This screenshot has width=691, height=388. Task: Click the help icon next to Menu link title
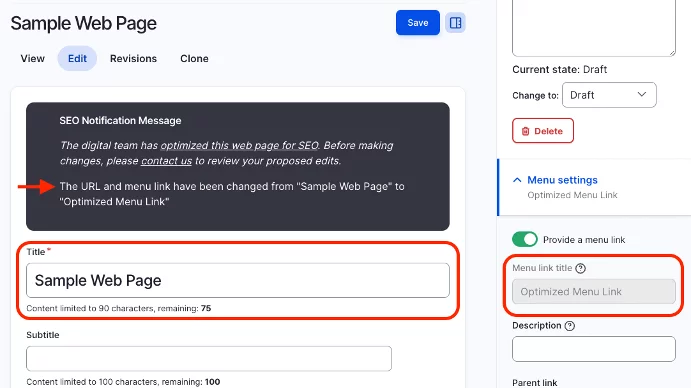point(580,268)
